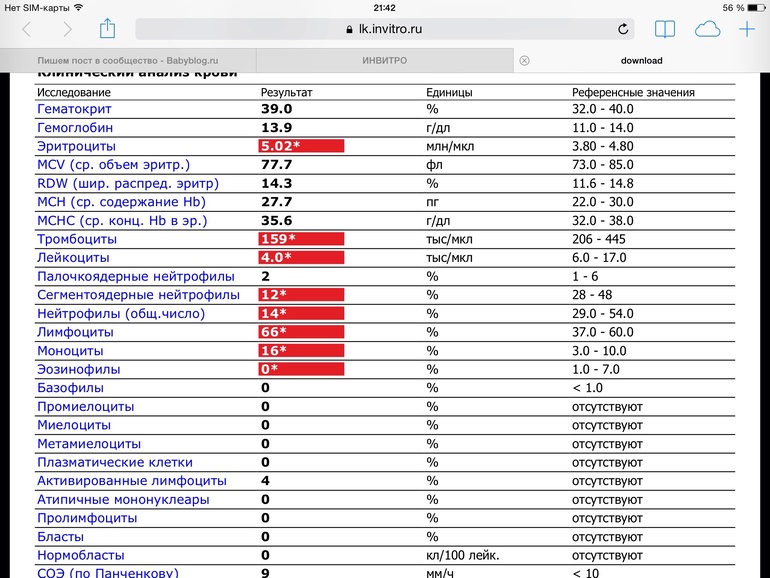Image resolution: width=770 pixels, height=578 pixels.
Task: Open iCloud Tabs cloud icon
Action: point(707,30)
